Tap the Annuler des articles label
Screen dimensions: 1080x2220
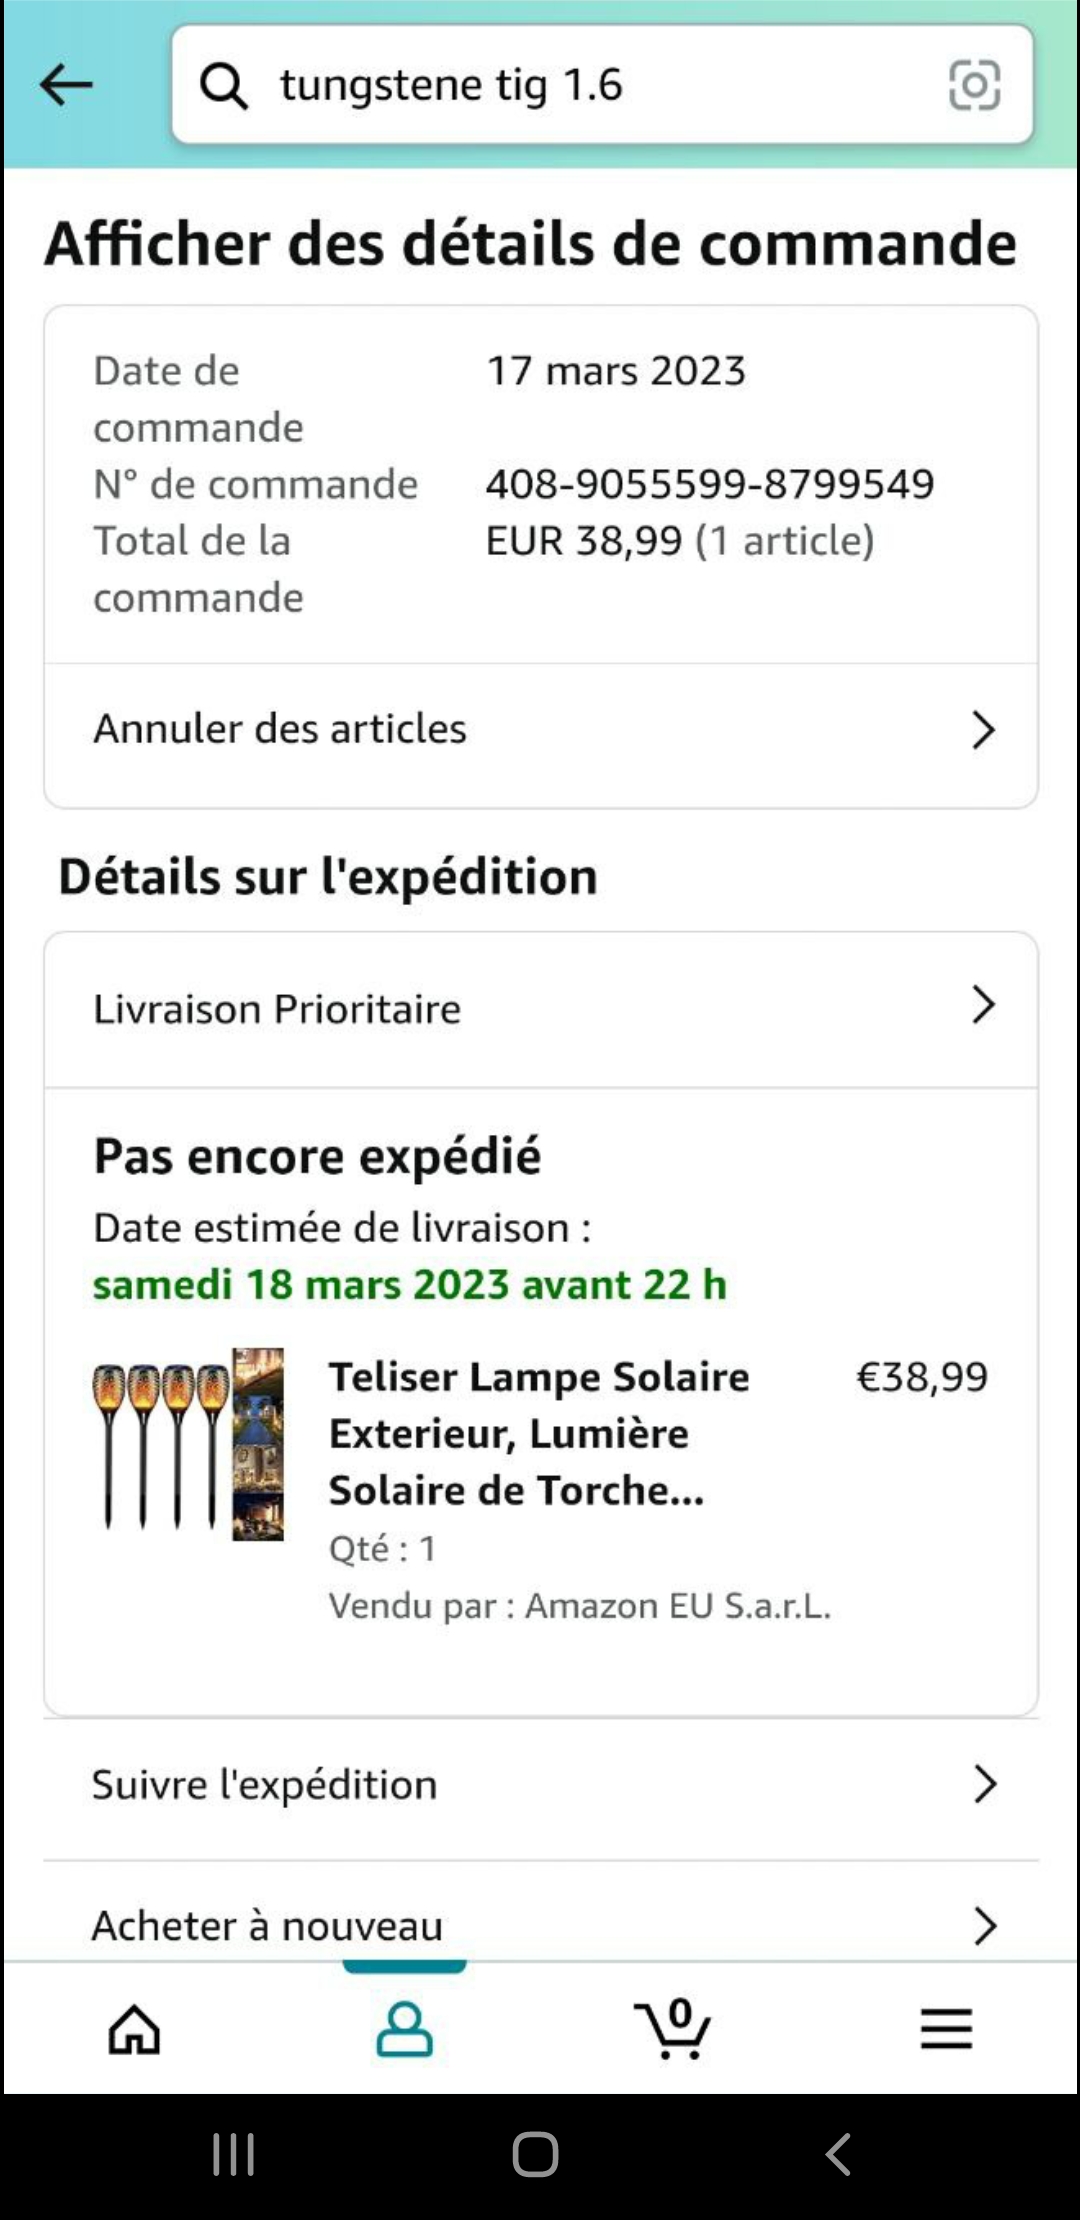pos(280,729)
